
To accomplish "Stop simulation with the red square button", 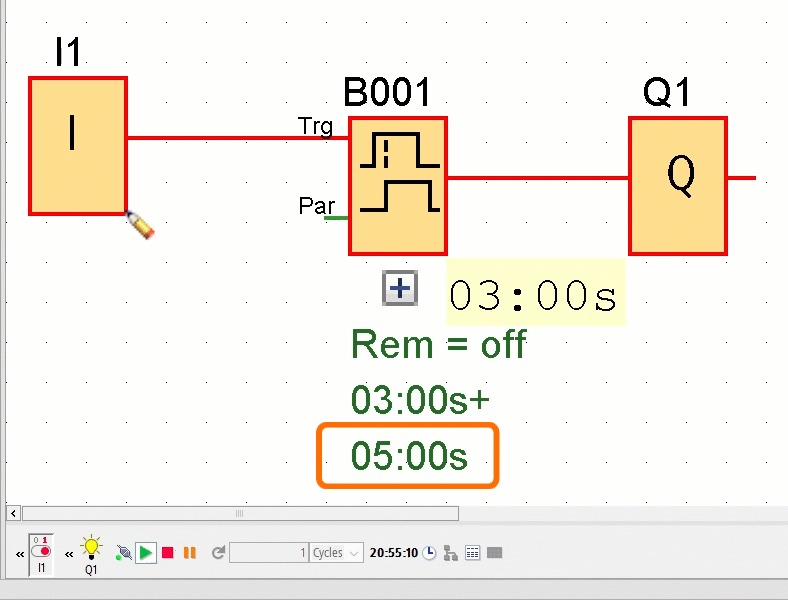I will point(168,553).
